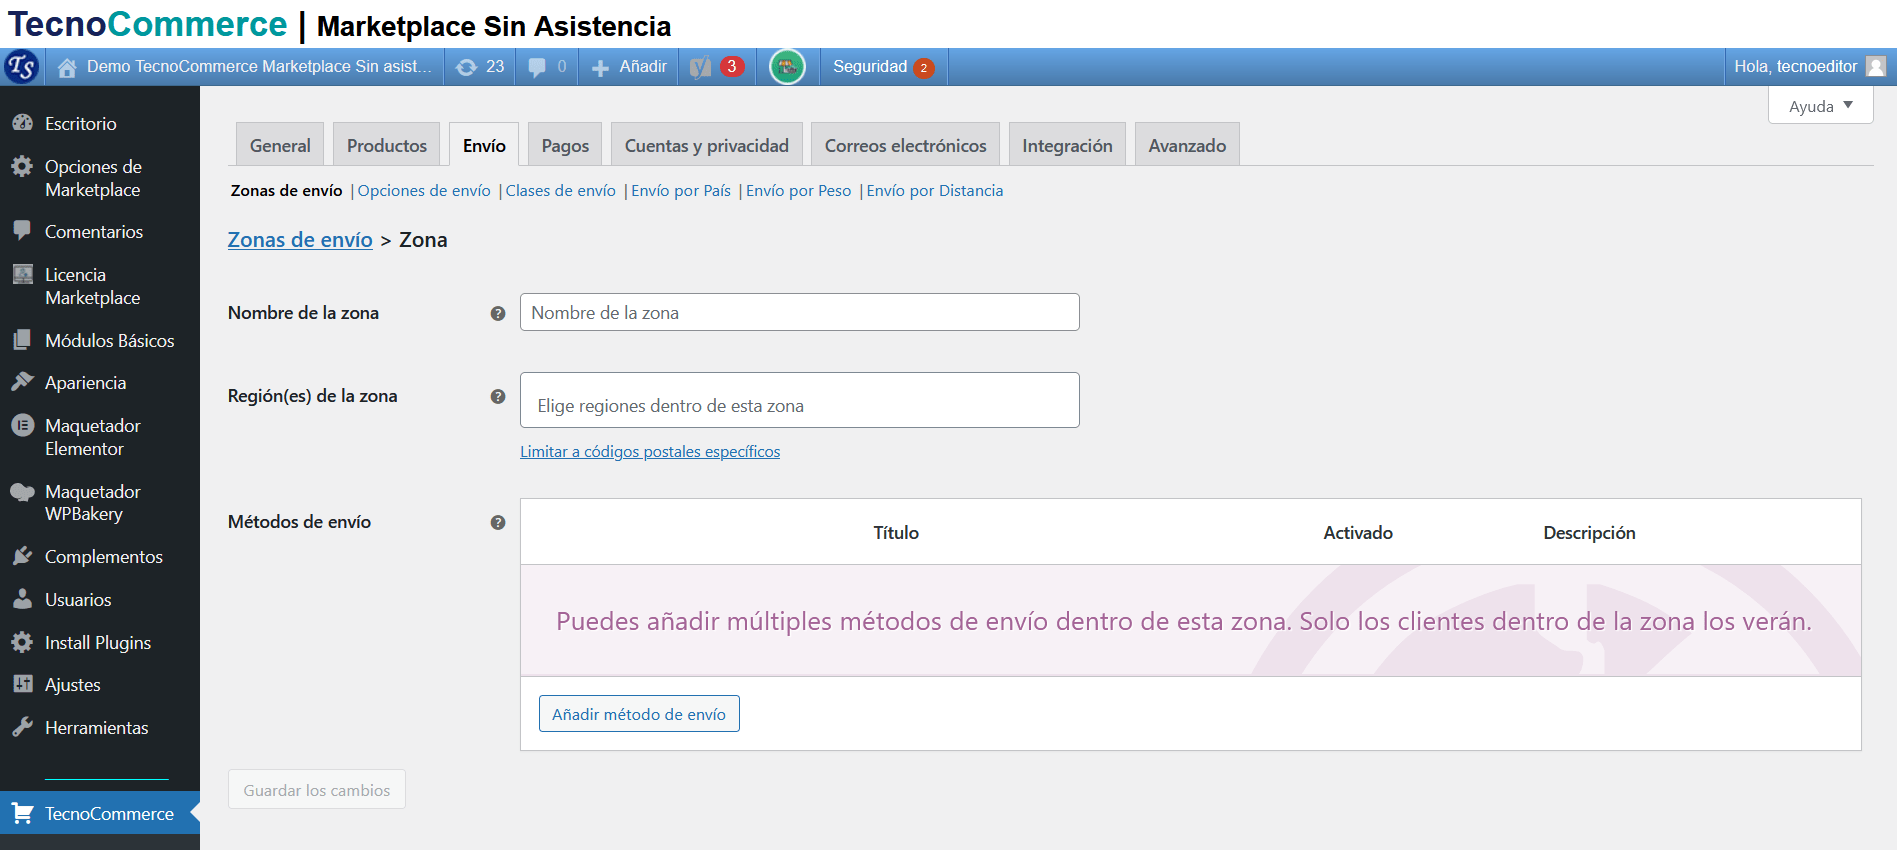Click the Escritorio dashboard icon
The image size is (1897, 850).
pos(22,123)
